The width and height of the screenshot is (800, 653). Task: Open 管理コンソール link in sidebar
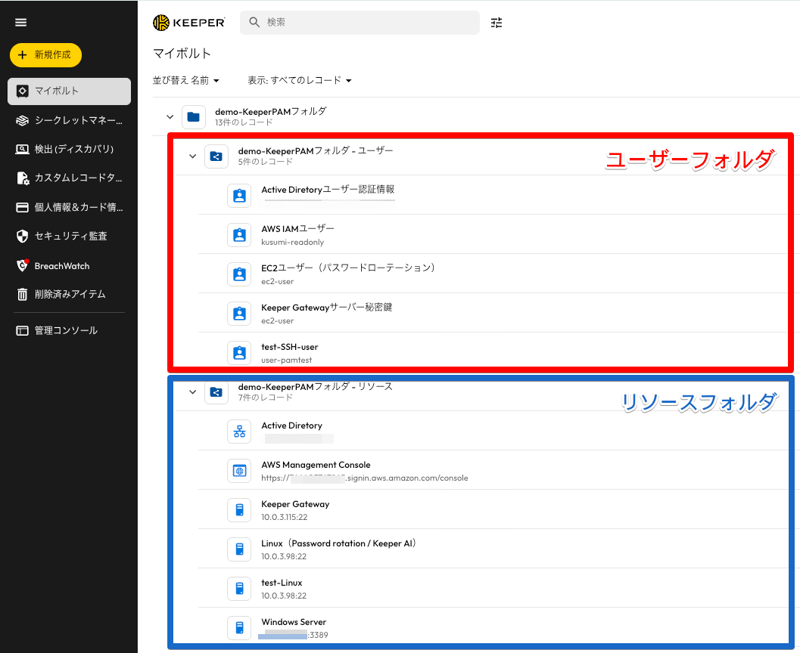(65, 330)
